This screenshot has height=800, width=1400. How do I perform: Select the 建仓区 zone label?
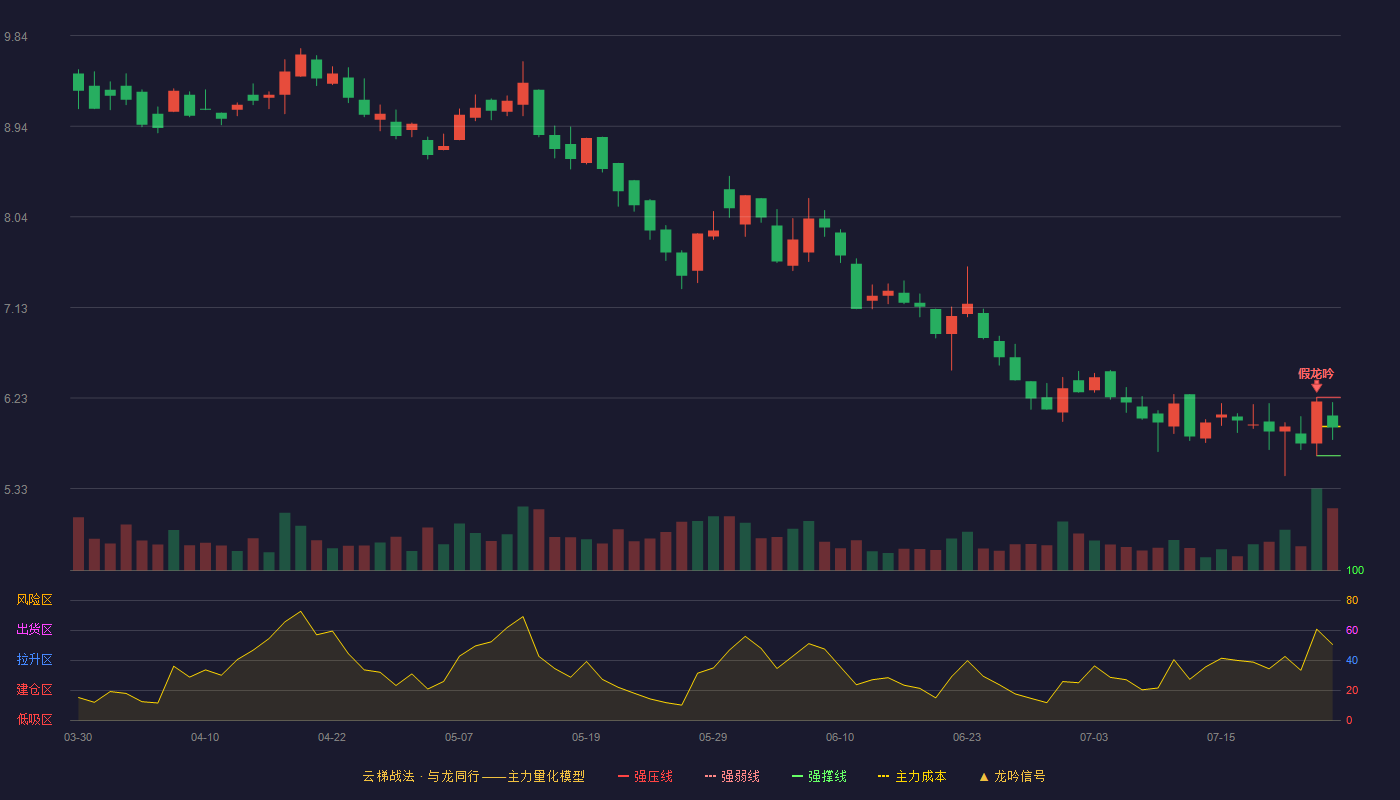[x=35, y=690]
